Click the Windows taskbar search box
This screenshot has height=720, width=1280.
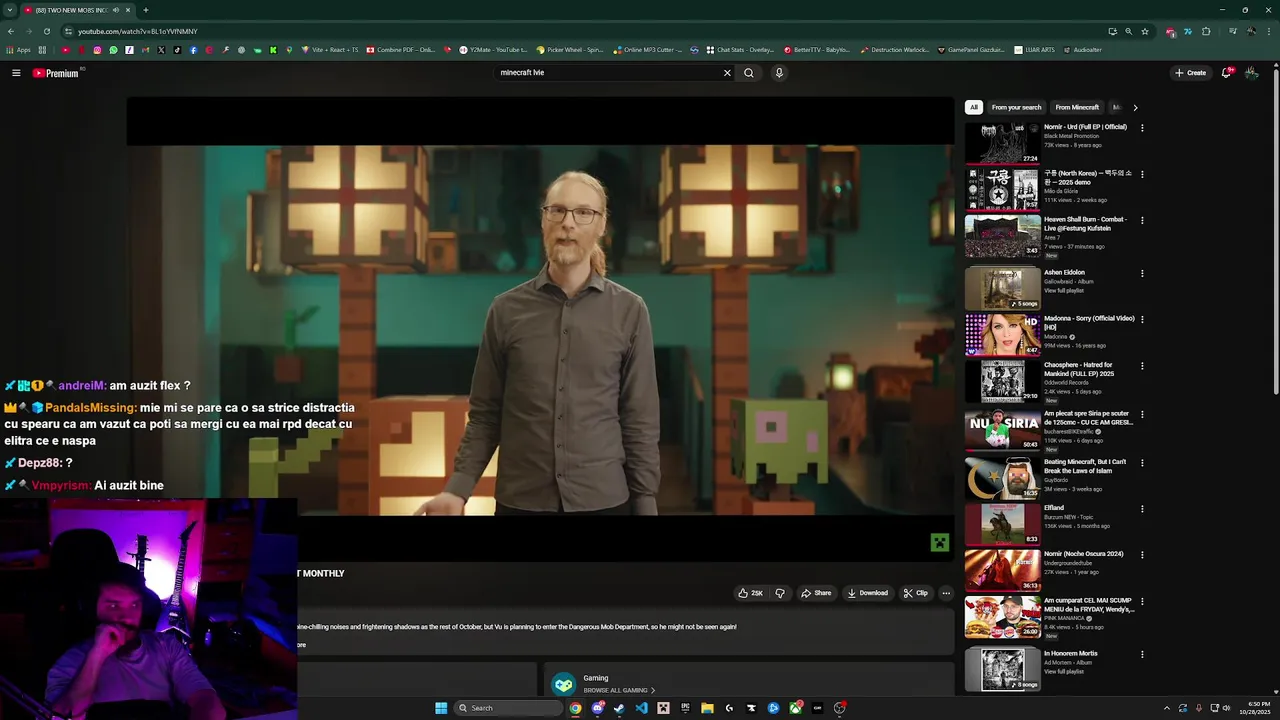click(509, 708)
